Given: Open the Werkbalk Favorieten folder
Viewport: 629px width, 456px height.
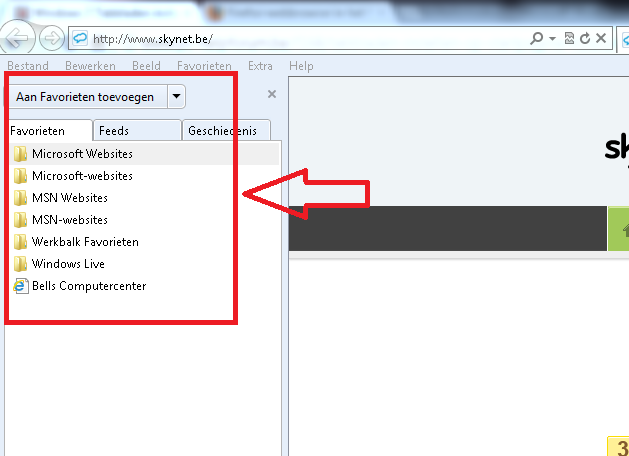Looking at the screenshot, I should (144, 242).
